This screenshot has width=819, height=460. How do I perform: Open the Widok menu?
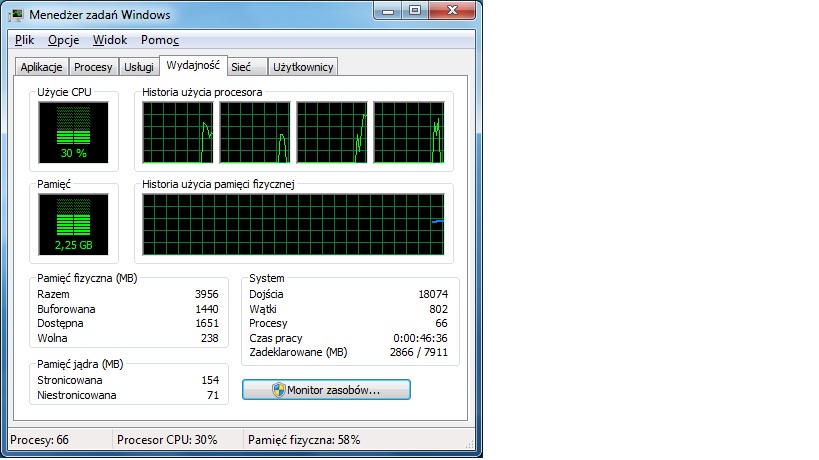(110, 40)
